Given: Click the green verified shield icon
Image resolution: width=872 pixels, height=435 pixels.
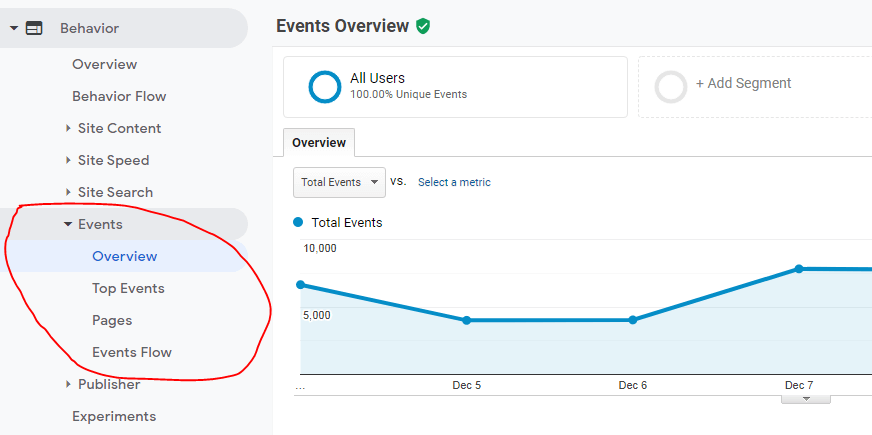Looking at the screenshot, I should 423,26.
